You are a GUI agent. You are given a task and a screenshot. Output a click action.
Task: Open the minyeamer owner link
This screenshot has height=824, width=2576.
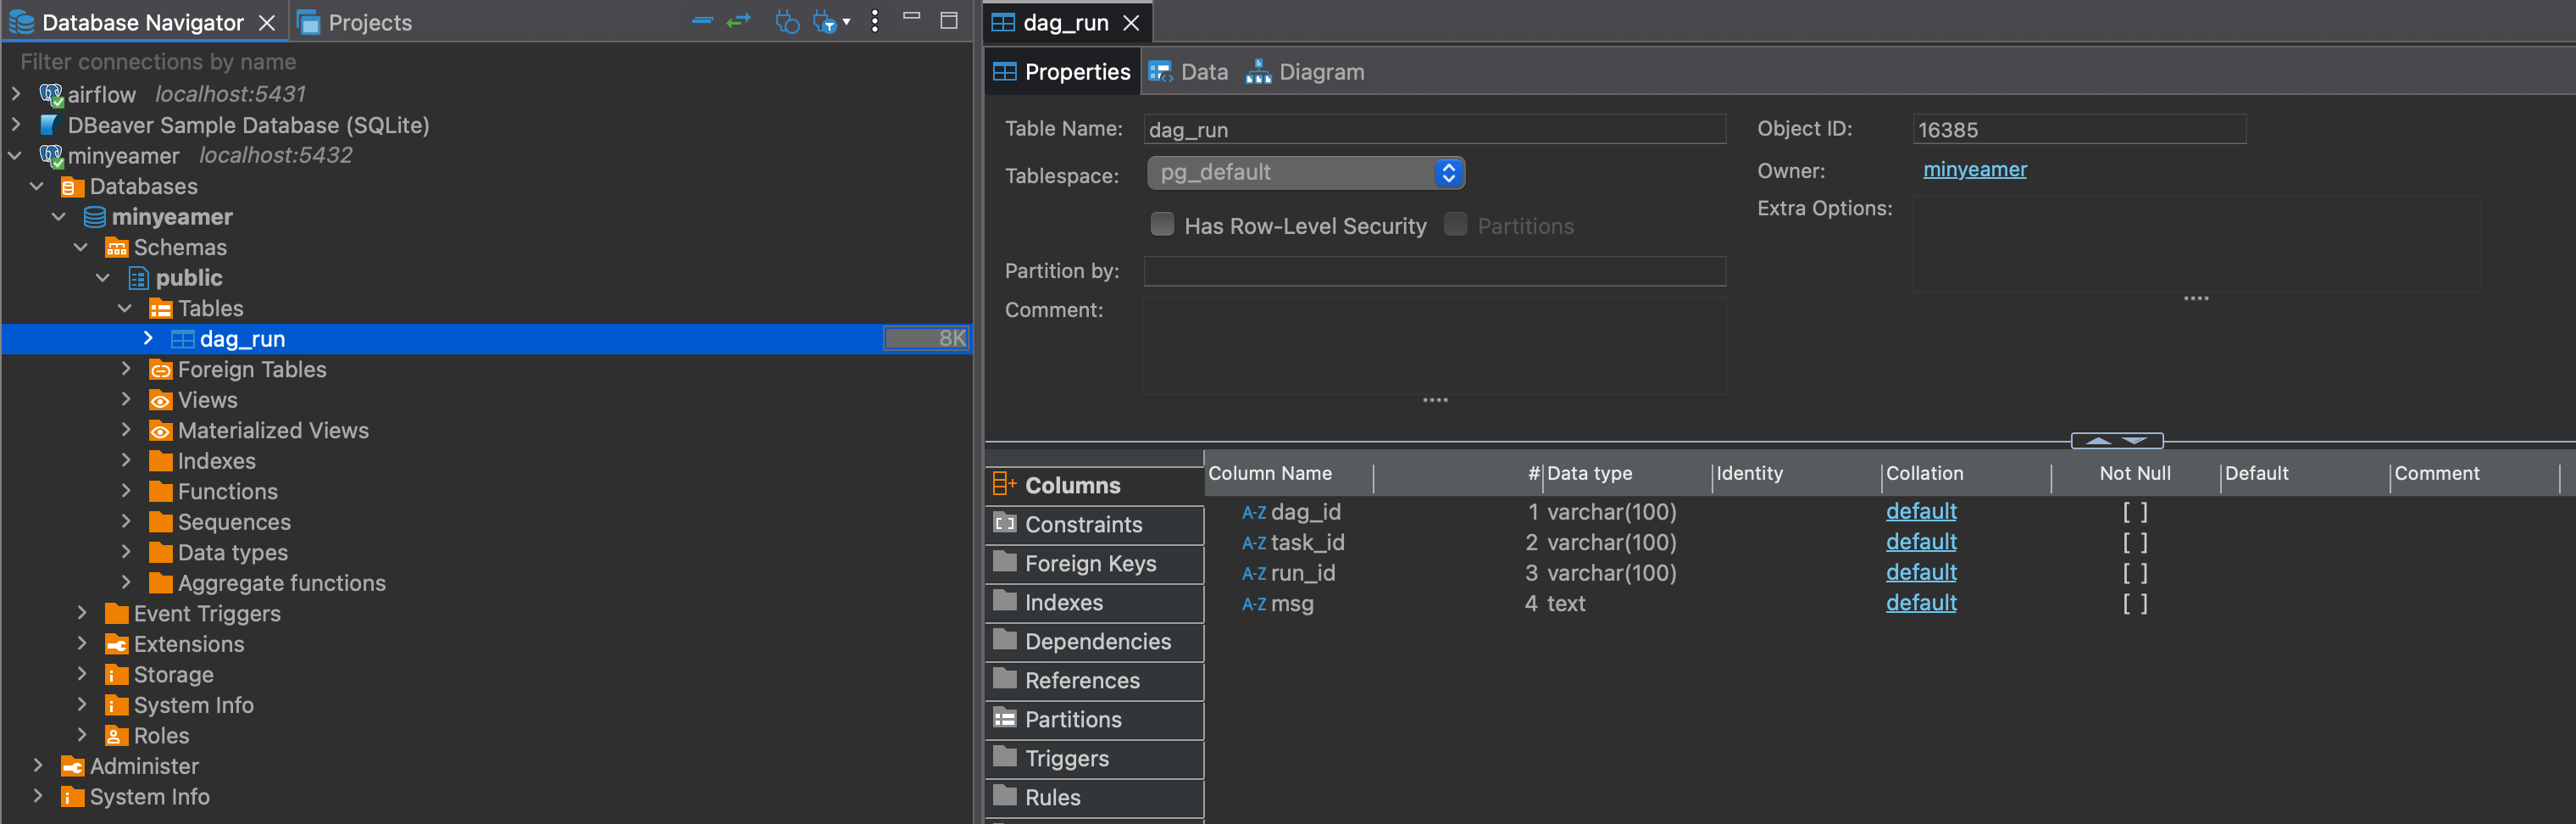(1974, 170)
